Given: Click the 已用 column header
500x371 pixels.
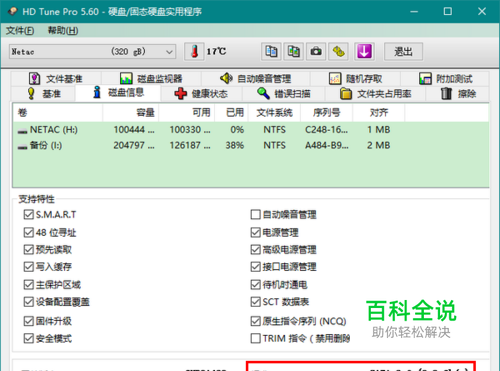Looking at the screenshot, I should [231, 112].
